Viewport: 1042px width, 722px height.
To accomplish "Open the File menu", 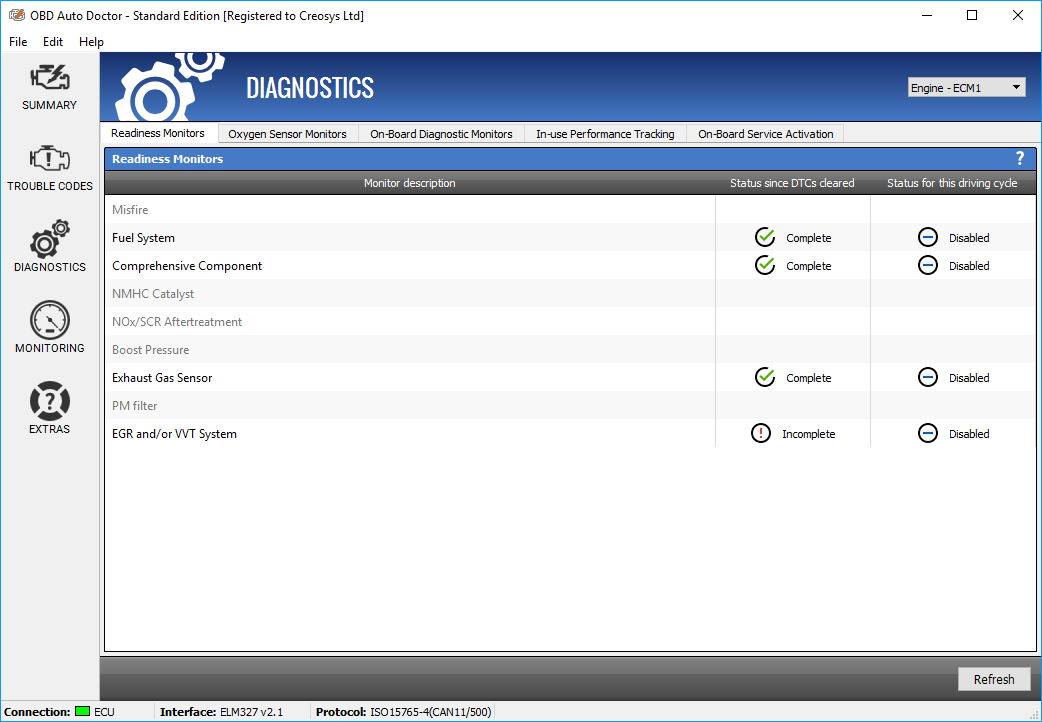I will [18, 42].
